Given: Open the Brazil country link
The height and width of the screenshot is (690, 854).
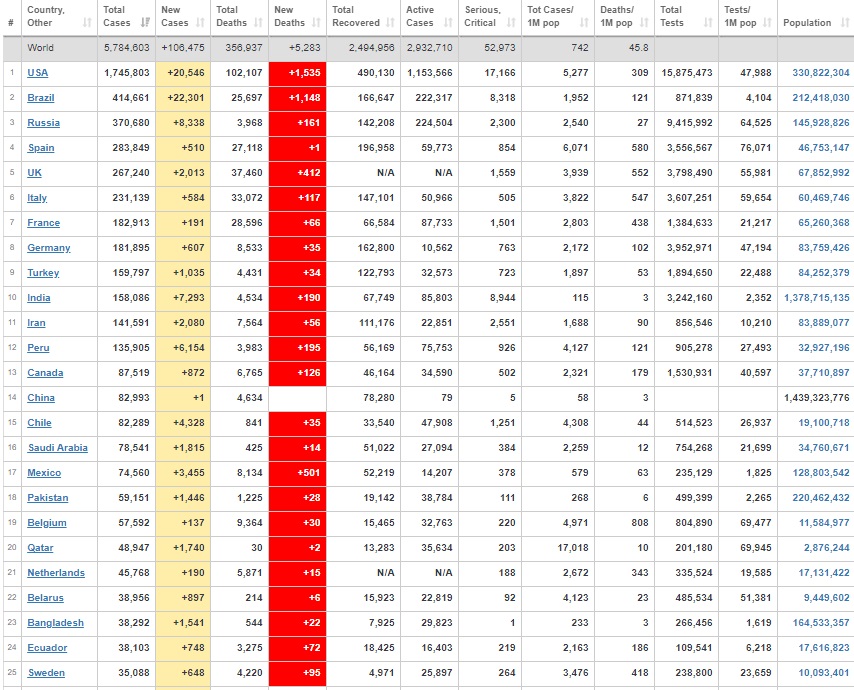Looking at the screenshot, I should [41, 98].
